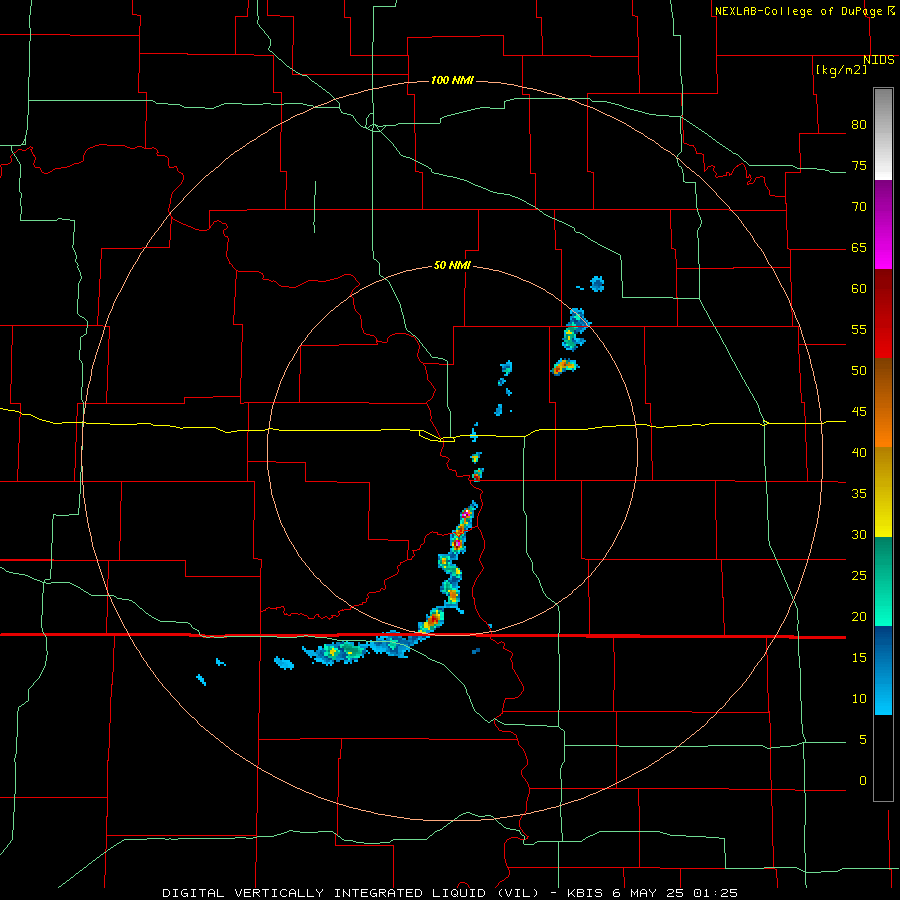Select the 100 NMI range ring label
The height and width of the screenshot is (900, 900).
[452, 80]
